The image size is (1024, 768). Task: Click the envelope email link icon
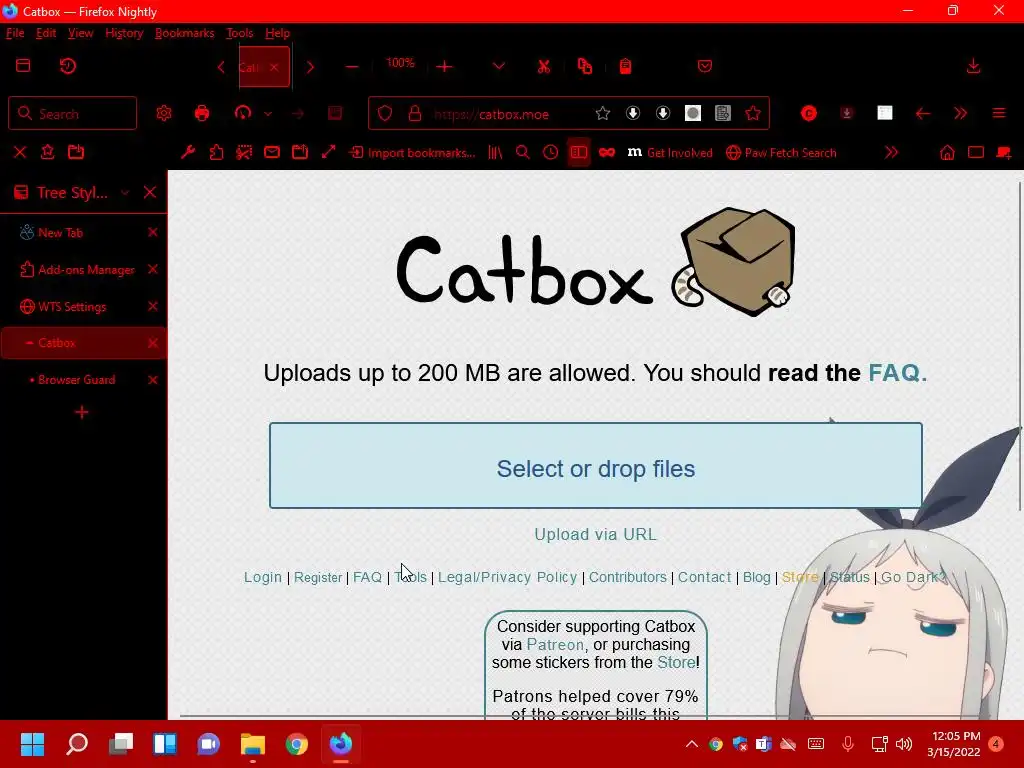[272, 153]
